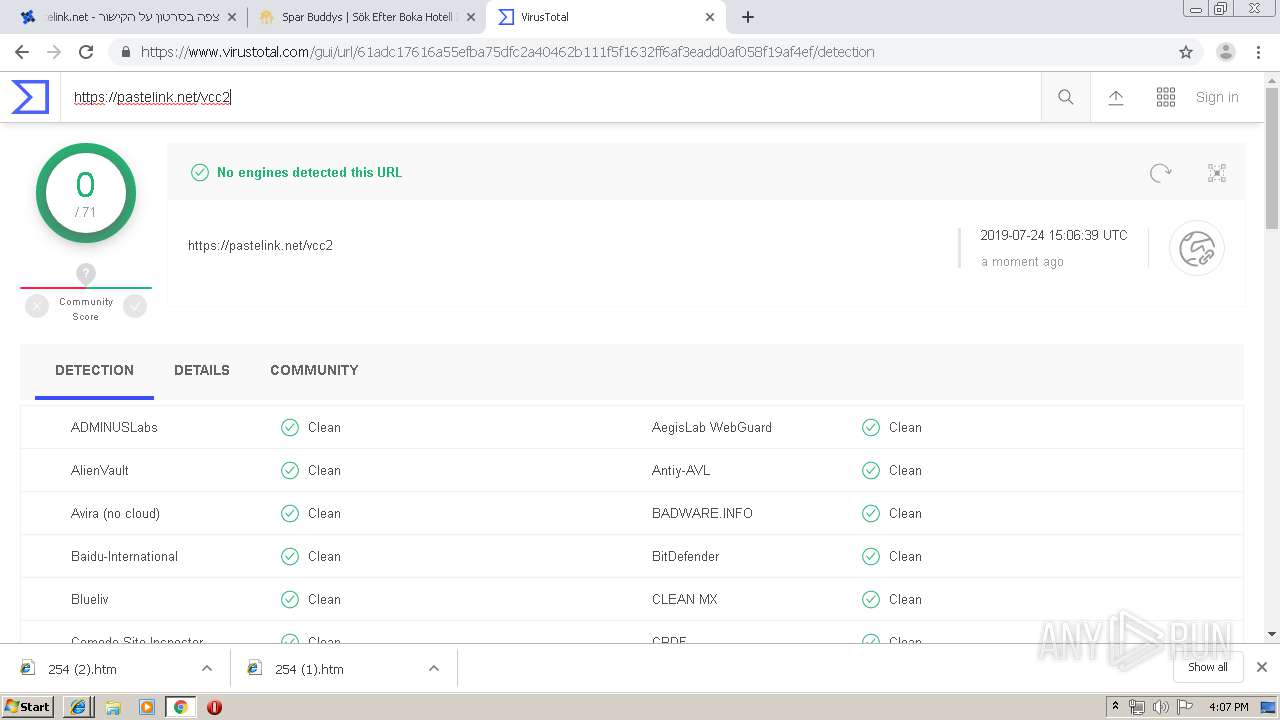Click the scan date 2019-07-24 text
Screen dimensions: 1280x720
coord(1053,236)
